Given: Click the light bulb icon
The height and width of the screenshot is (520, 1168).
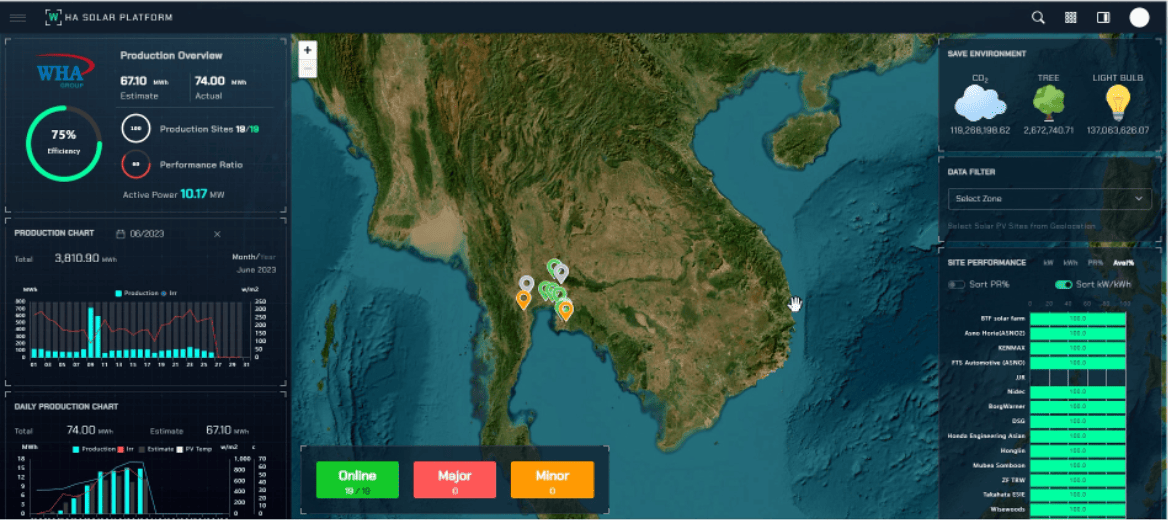Looking at the screenshot, I should (1117, 102).
